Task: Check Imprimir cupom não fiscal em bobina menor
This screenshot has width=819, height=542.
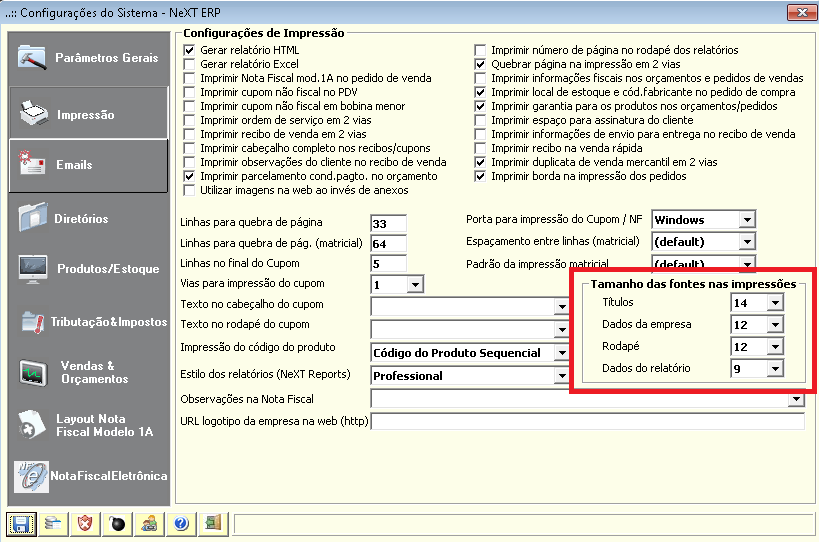Action: point(190,106)
